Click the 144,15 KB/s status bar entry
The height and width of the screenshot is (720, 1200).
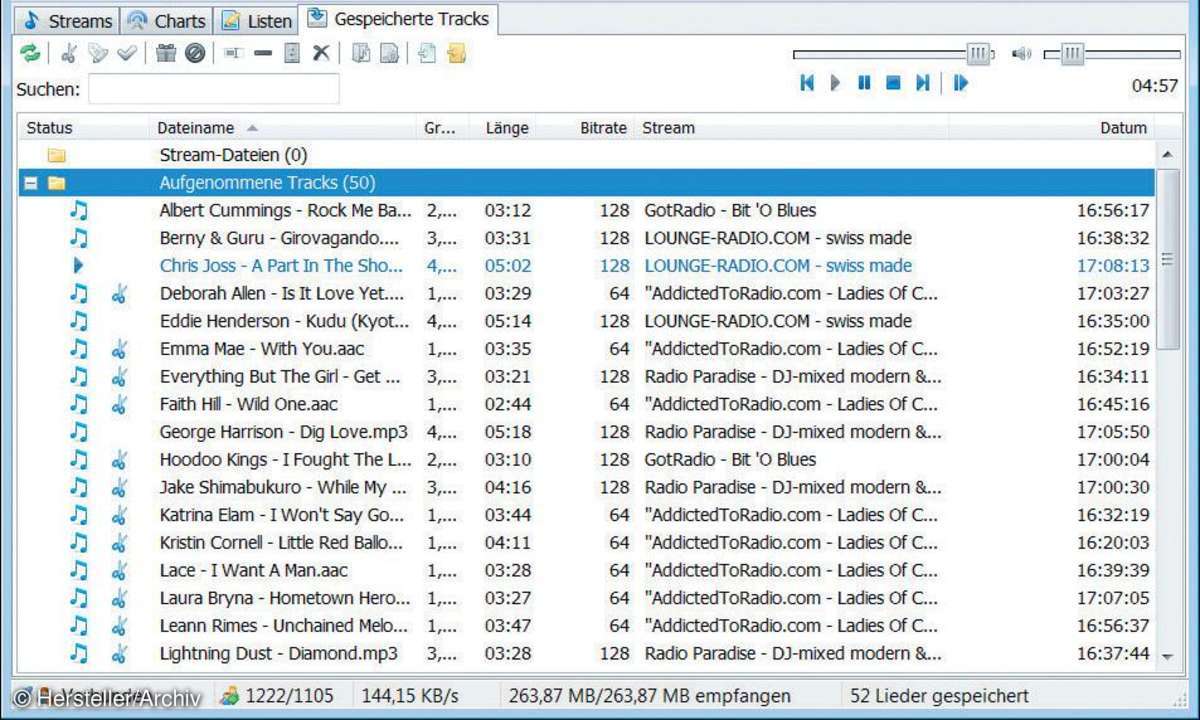point(409,696)
